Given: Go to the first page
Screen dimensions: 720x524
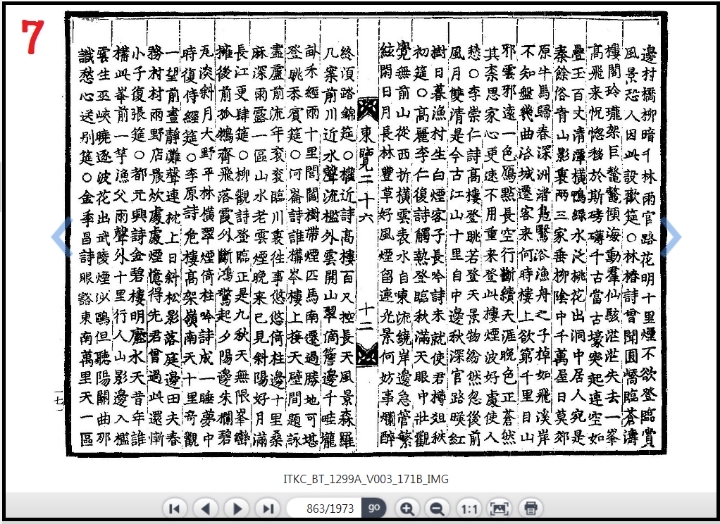Looking at the screenshot, I should [x=174, y=508].
